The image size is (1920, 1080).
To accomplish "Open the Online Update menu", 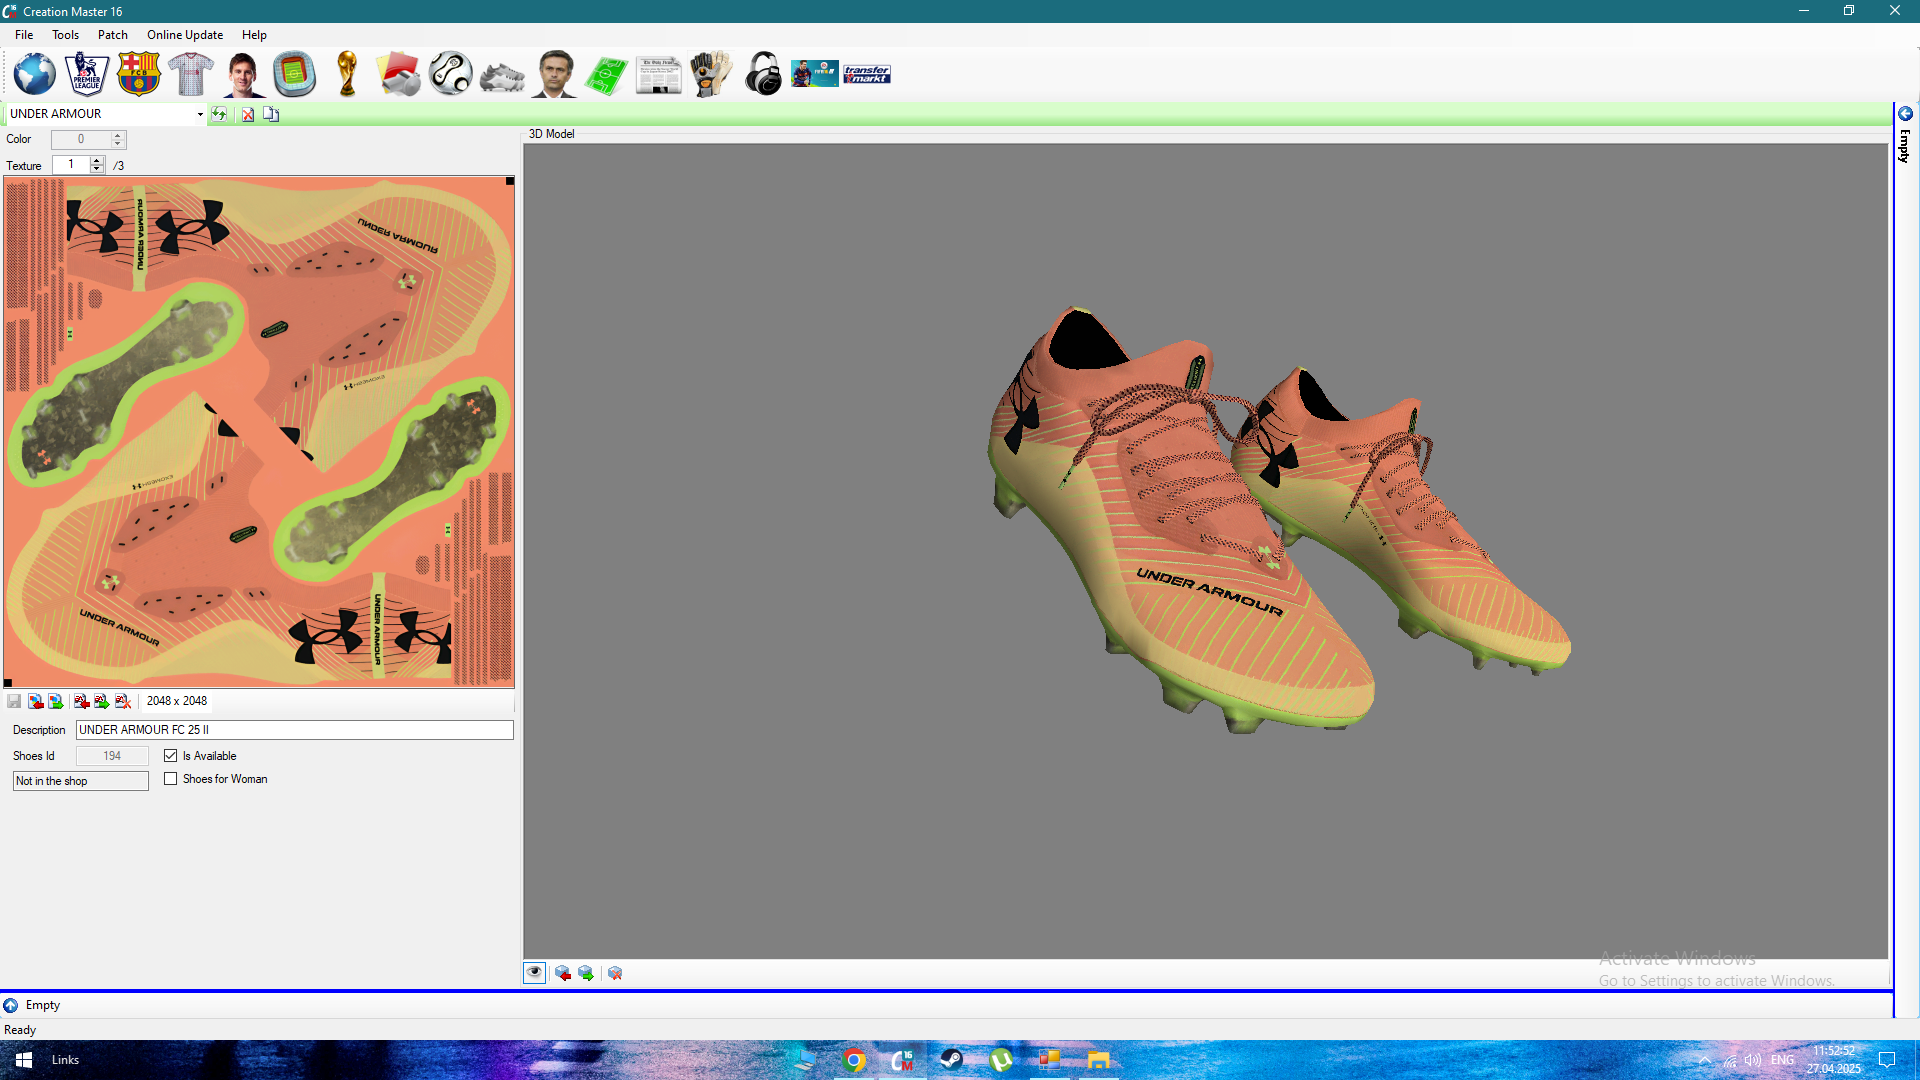I will point(185,35).
